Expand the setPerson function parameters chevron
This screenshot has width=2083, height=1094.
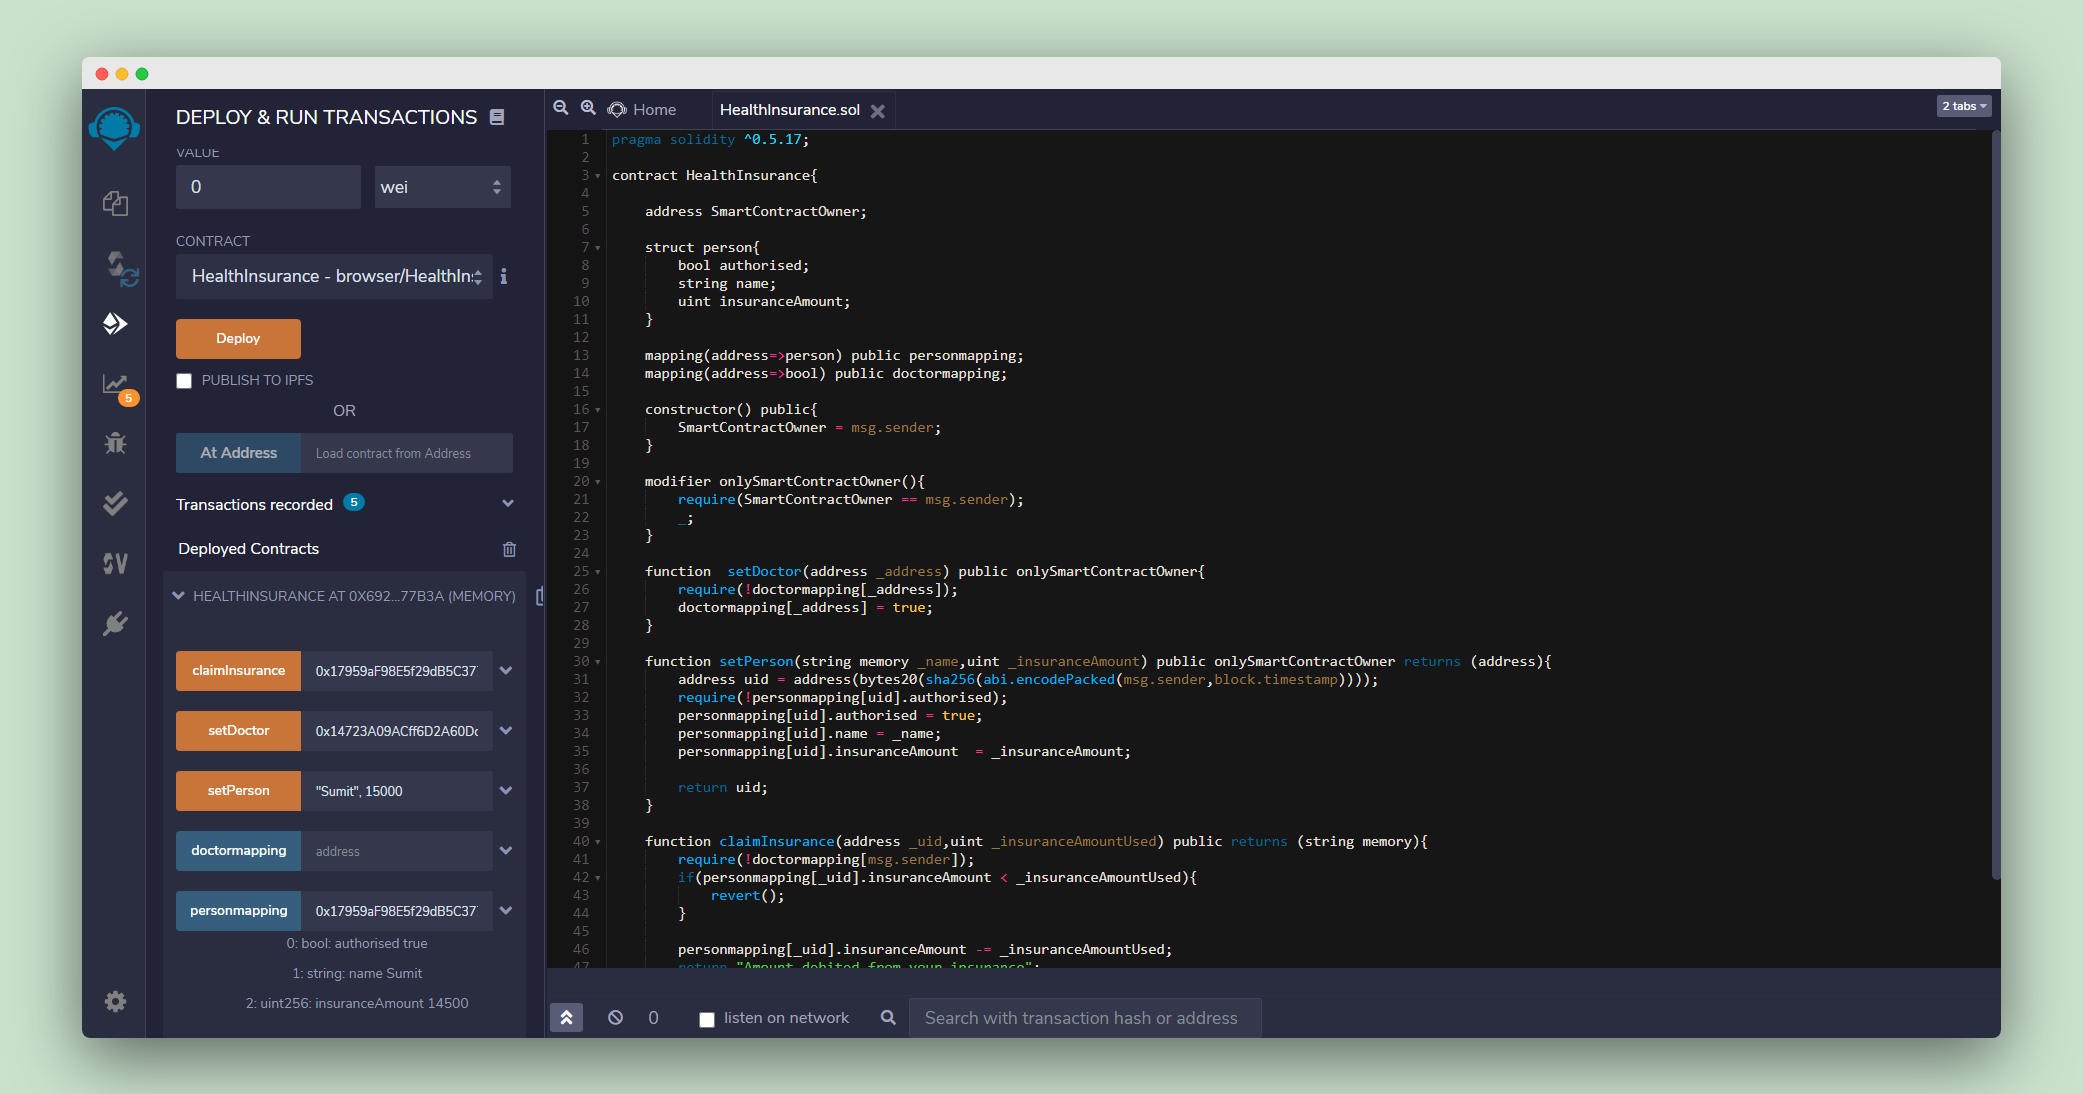[x=506, y=790]
